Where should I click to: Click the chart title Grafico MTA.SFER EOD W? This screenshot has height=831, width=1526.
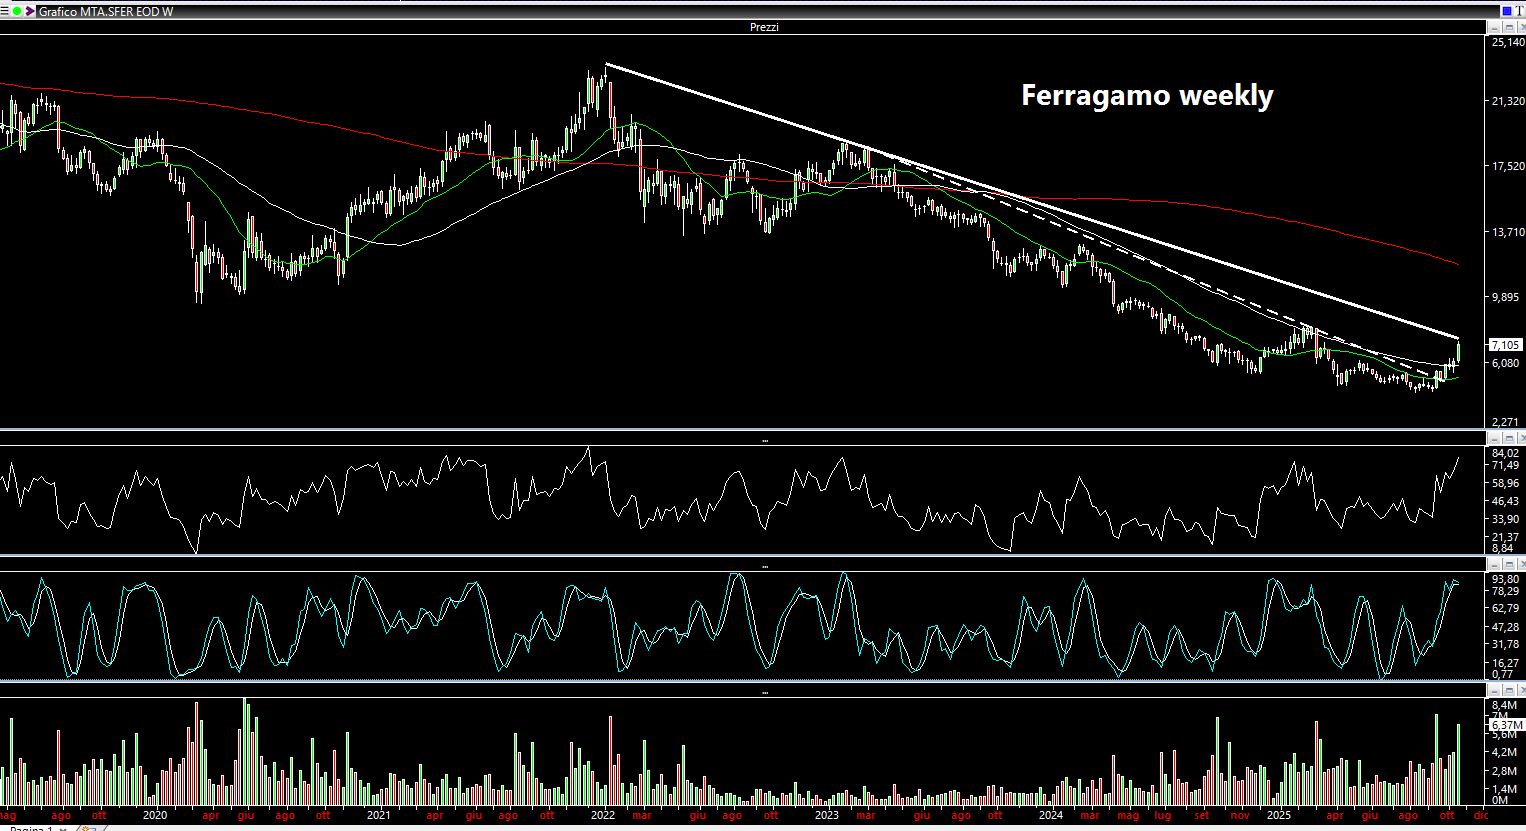click(106, 12)
